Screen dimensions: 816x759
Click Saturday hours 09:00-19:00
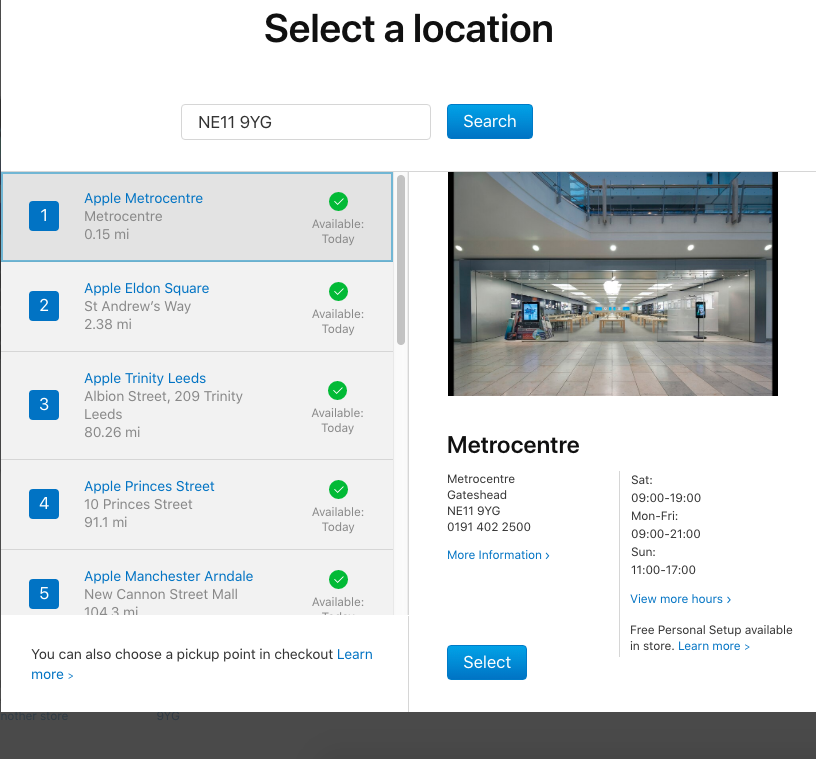click(x=666, y=498)
